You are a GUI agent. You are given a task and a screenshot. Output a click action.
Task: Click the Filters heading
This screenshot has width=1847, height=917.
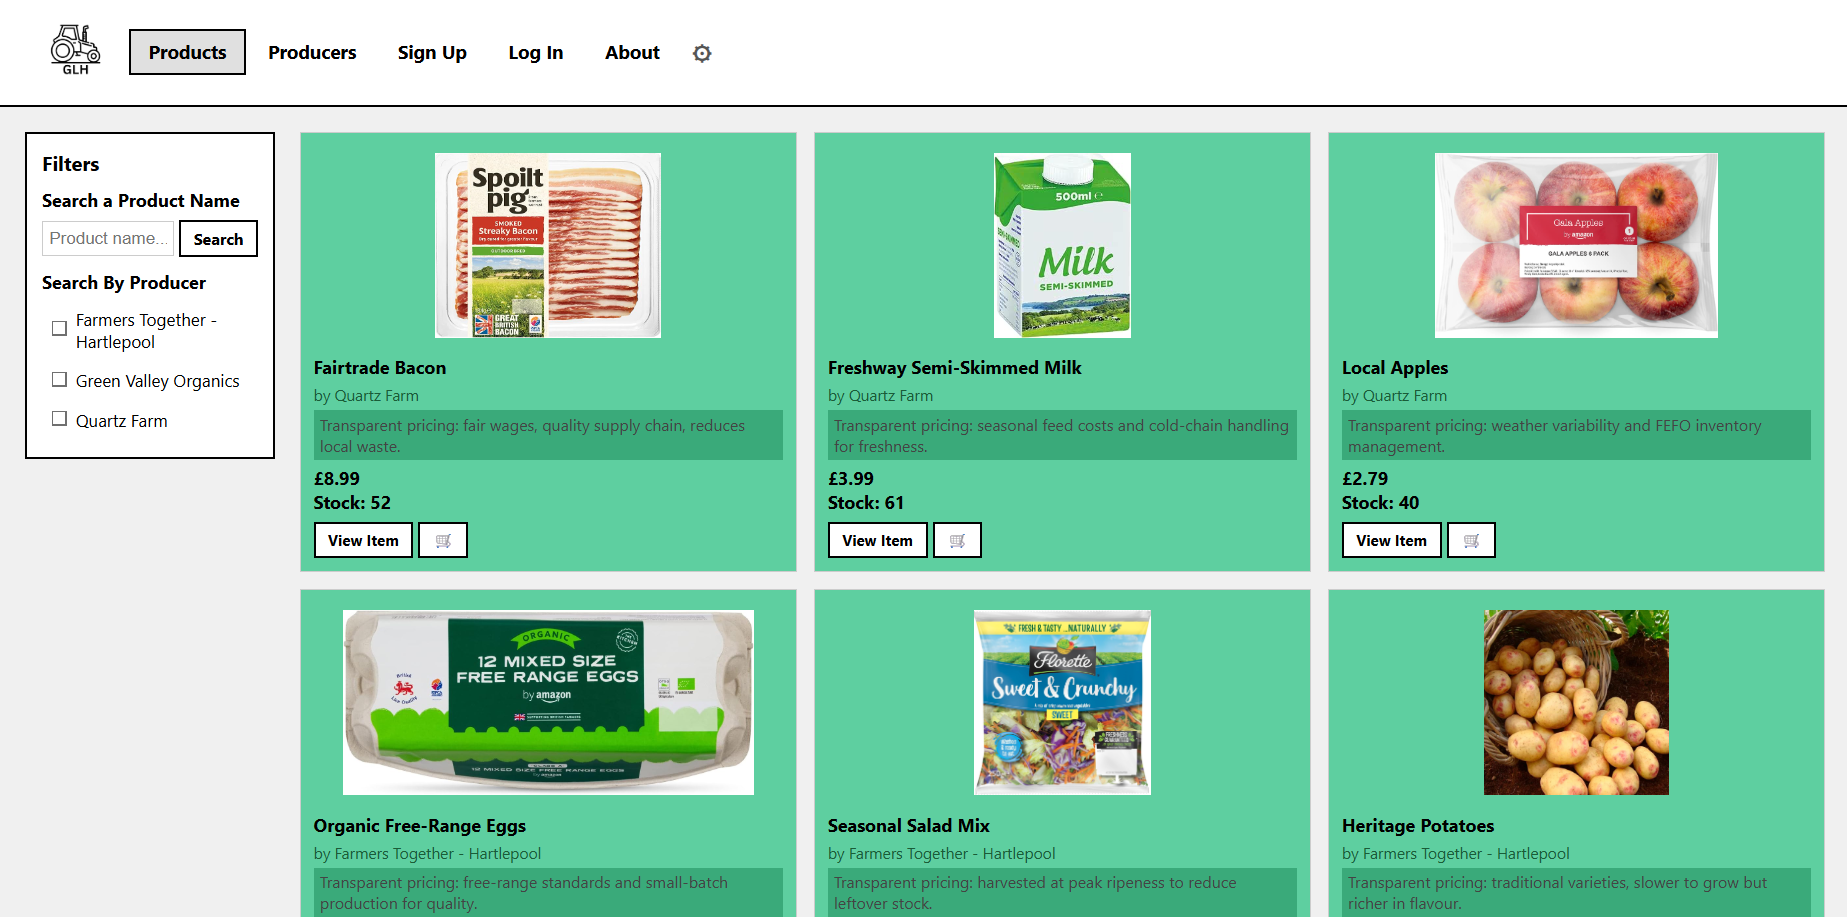click(x=71, y=164)
